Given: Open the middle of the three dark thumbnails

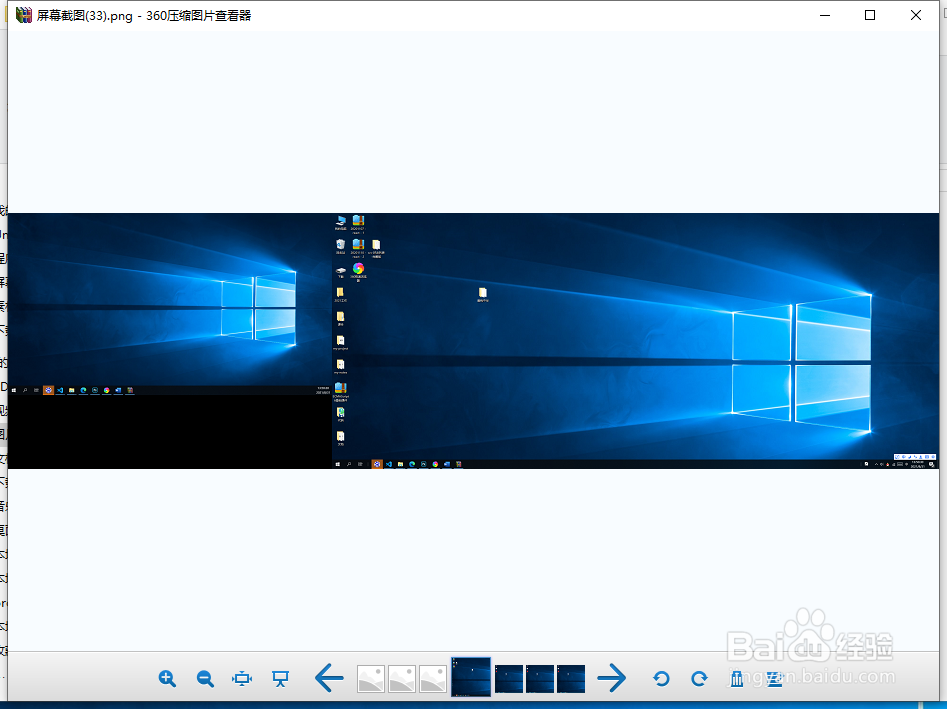Looking at the screenshot, I should click(540, 678).
